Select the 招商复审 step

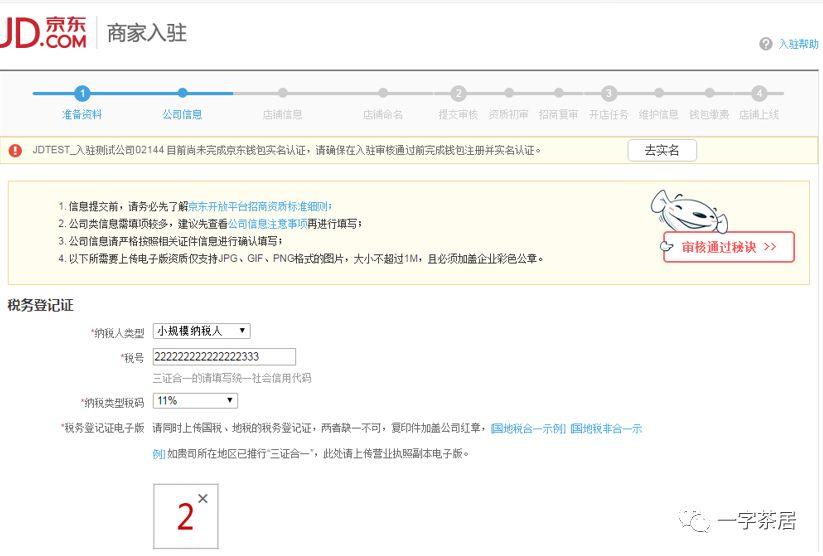pyautogui.click(x=558, y=104)
